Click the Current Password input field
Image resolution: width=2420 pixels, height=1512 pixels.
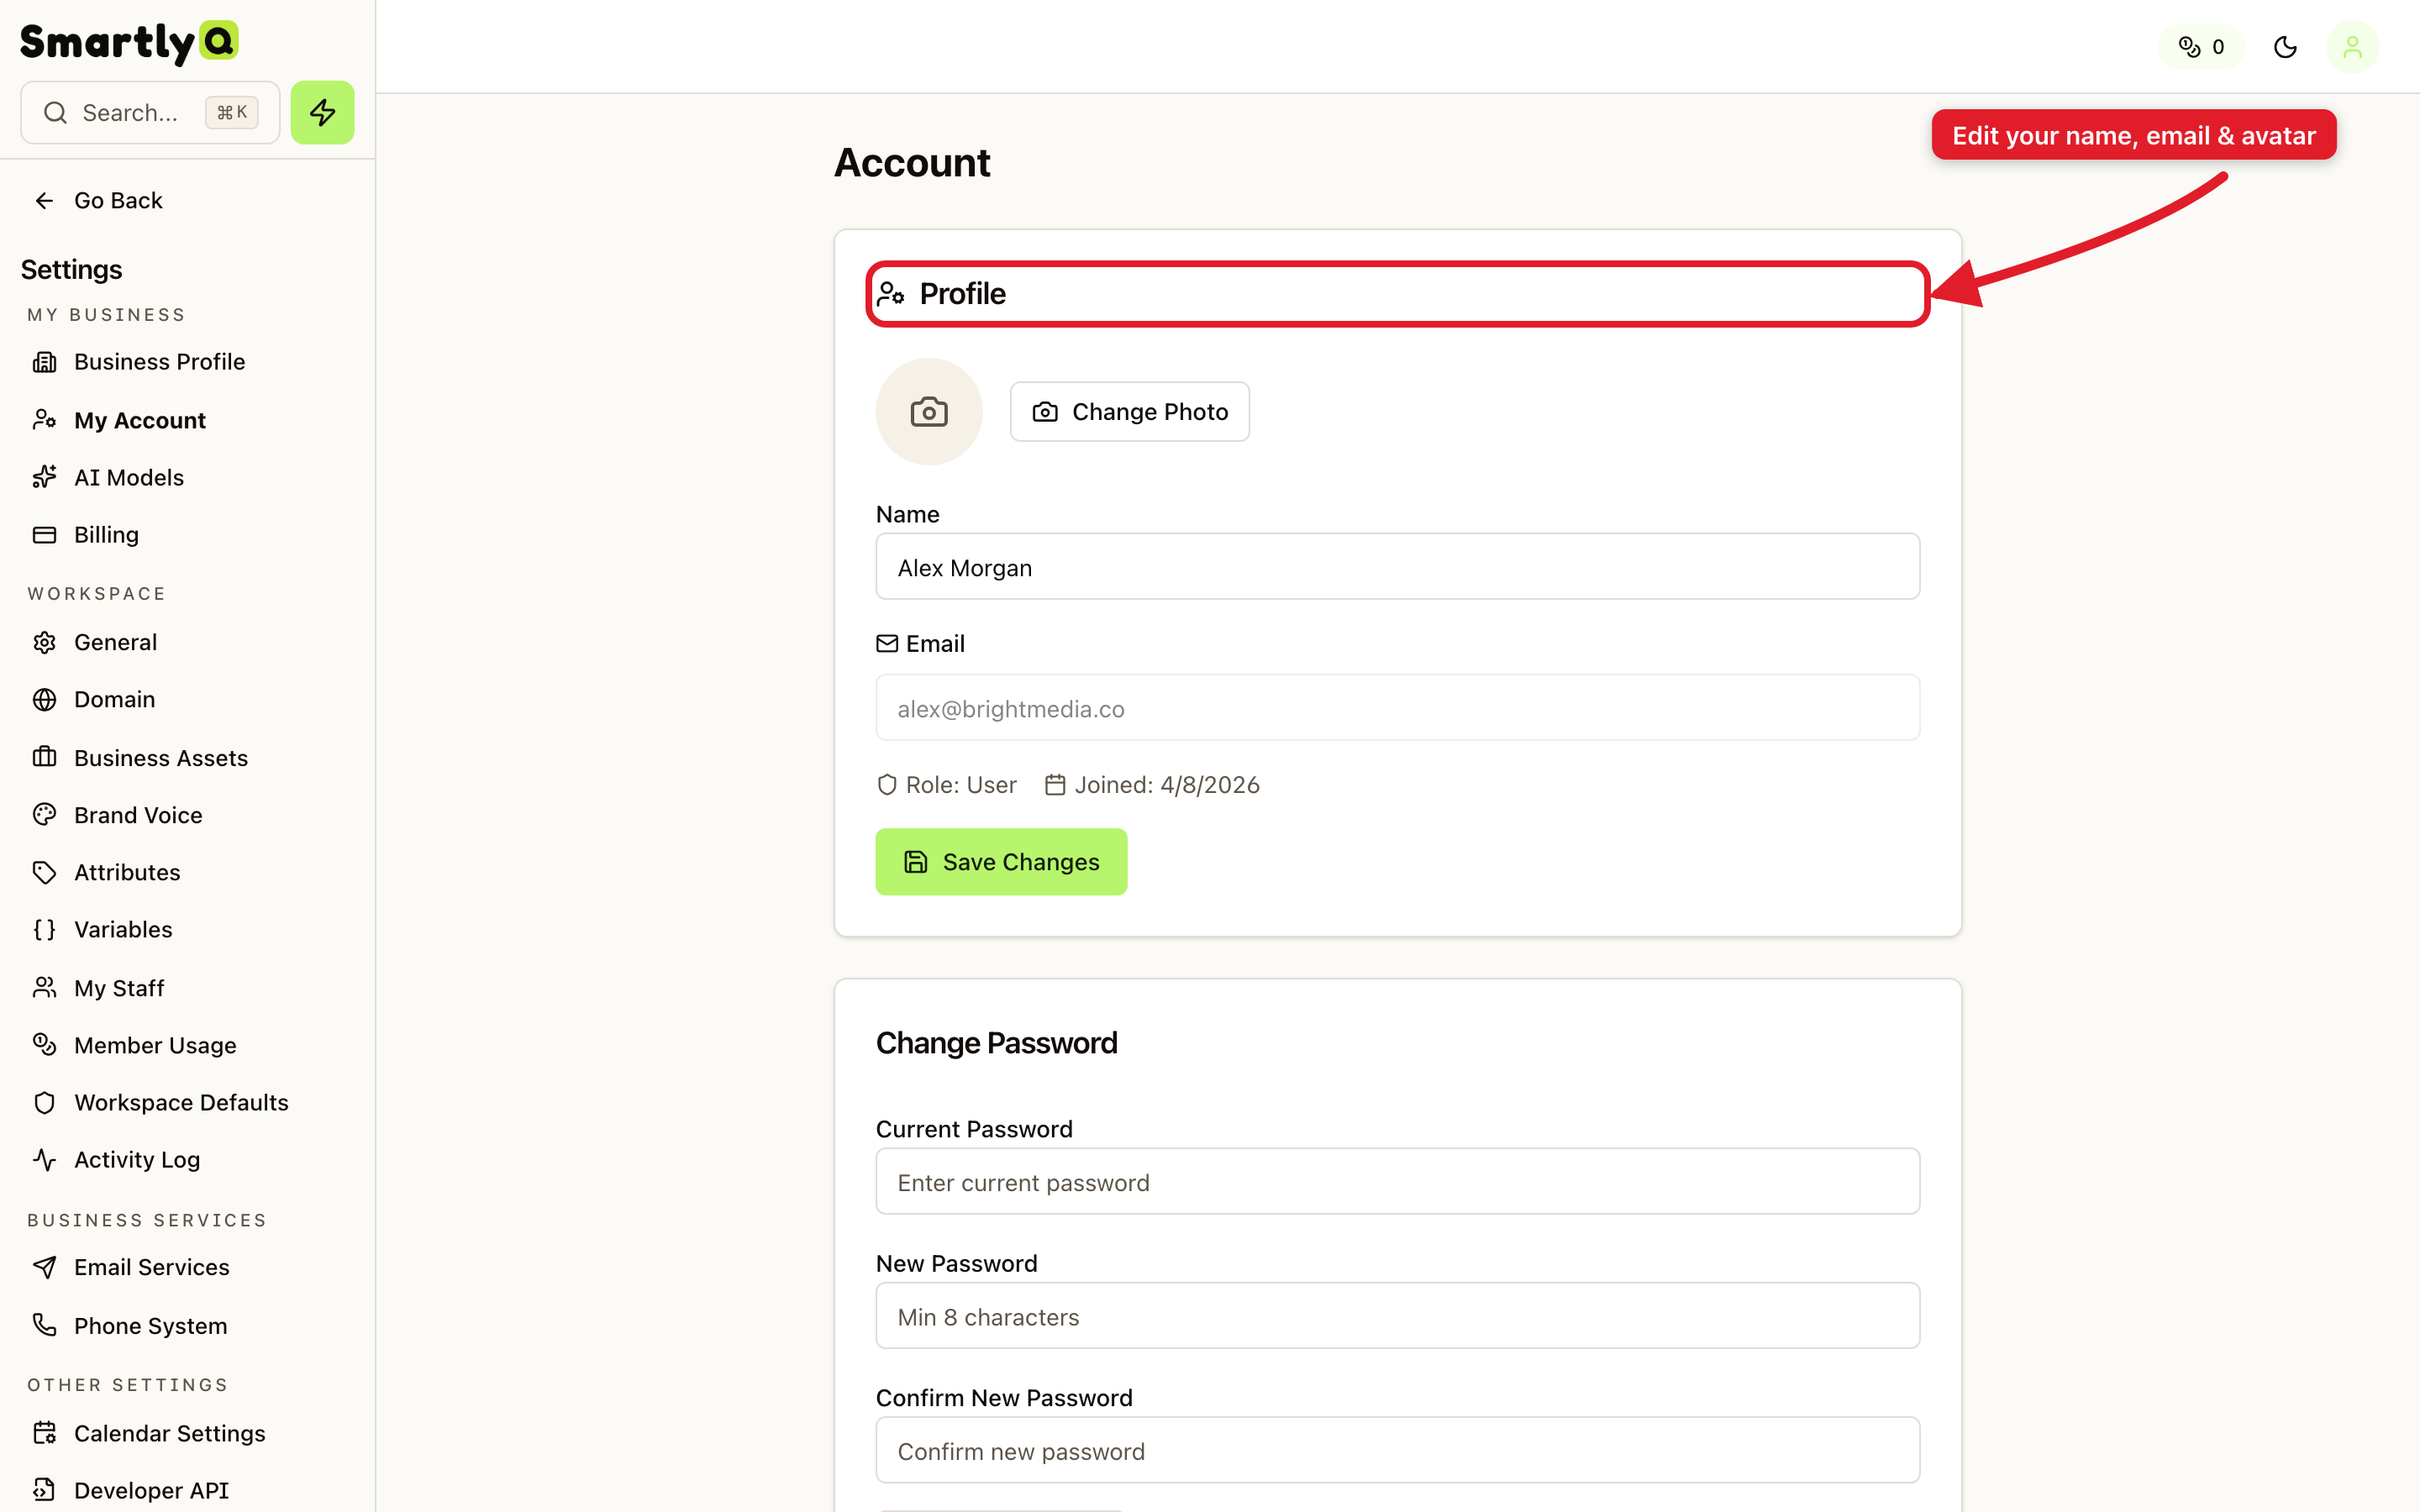[1397, 1182]
